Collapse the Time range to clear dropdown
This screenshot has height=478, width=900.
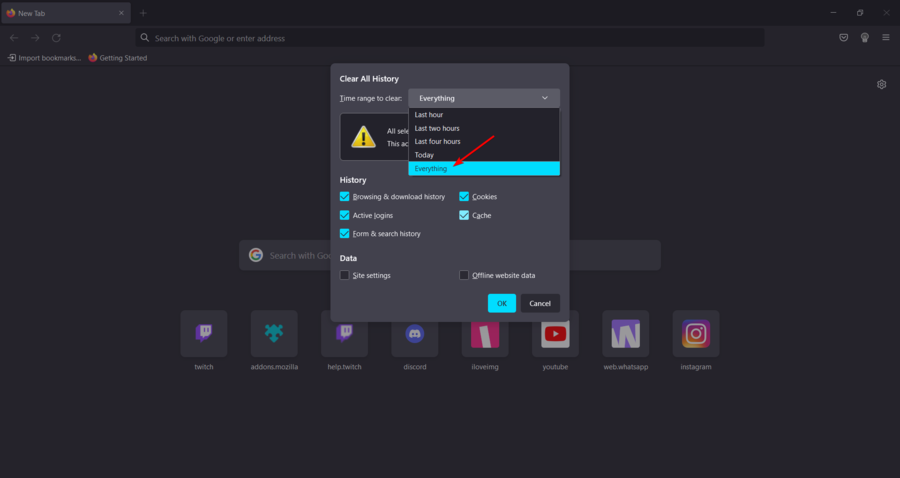click(484, 98)
